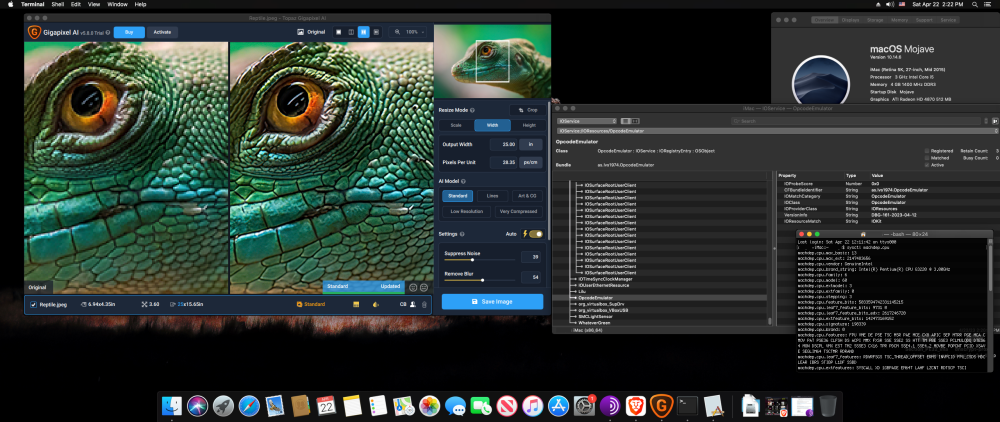Check the Registered checkbox
The height and width of the screenshot is (422, 1000).
point(927,151)
